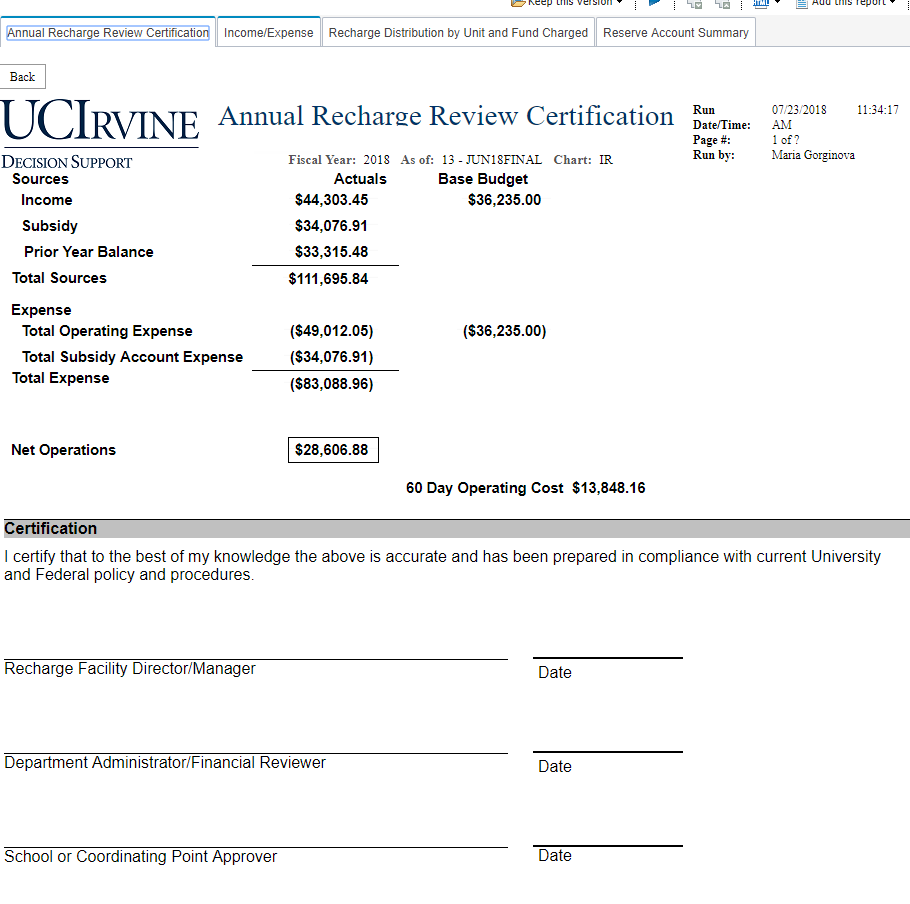Click the Actuals column header
910x904 pixels.
pos(360,179)
